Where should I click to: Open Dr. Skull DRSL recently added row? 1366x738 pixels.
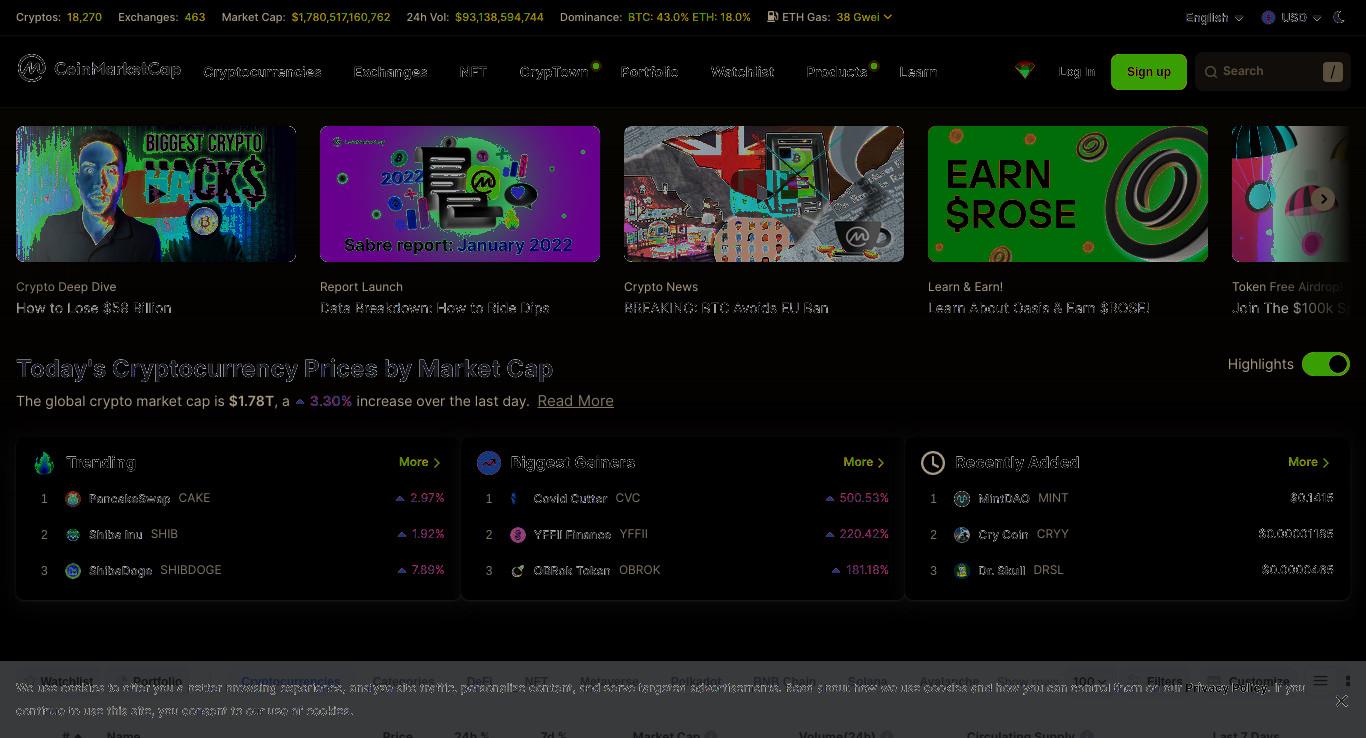coord(1128,570)
